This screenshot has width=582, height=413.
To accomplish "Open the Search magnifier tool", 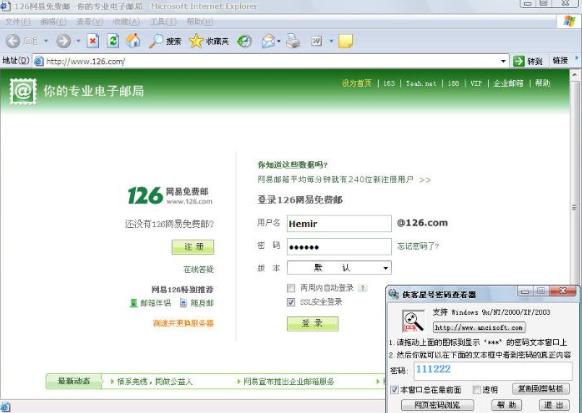I will (156, 41).
